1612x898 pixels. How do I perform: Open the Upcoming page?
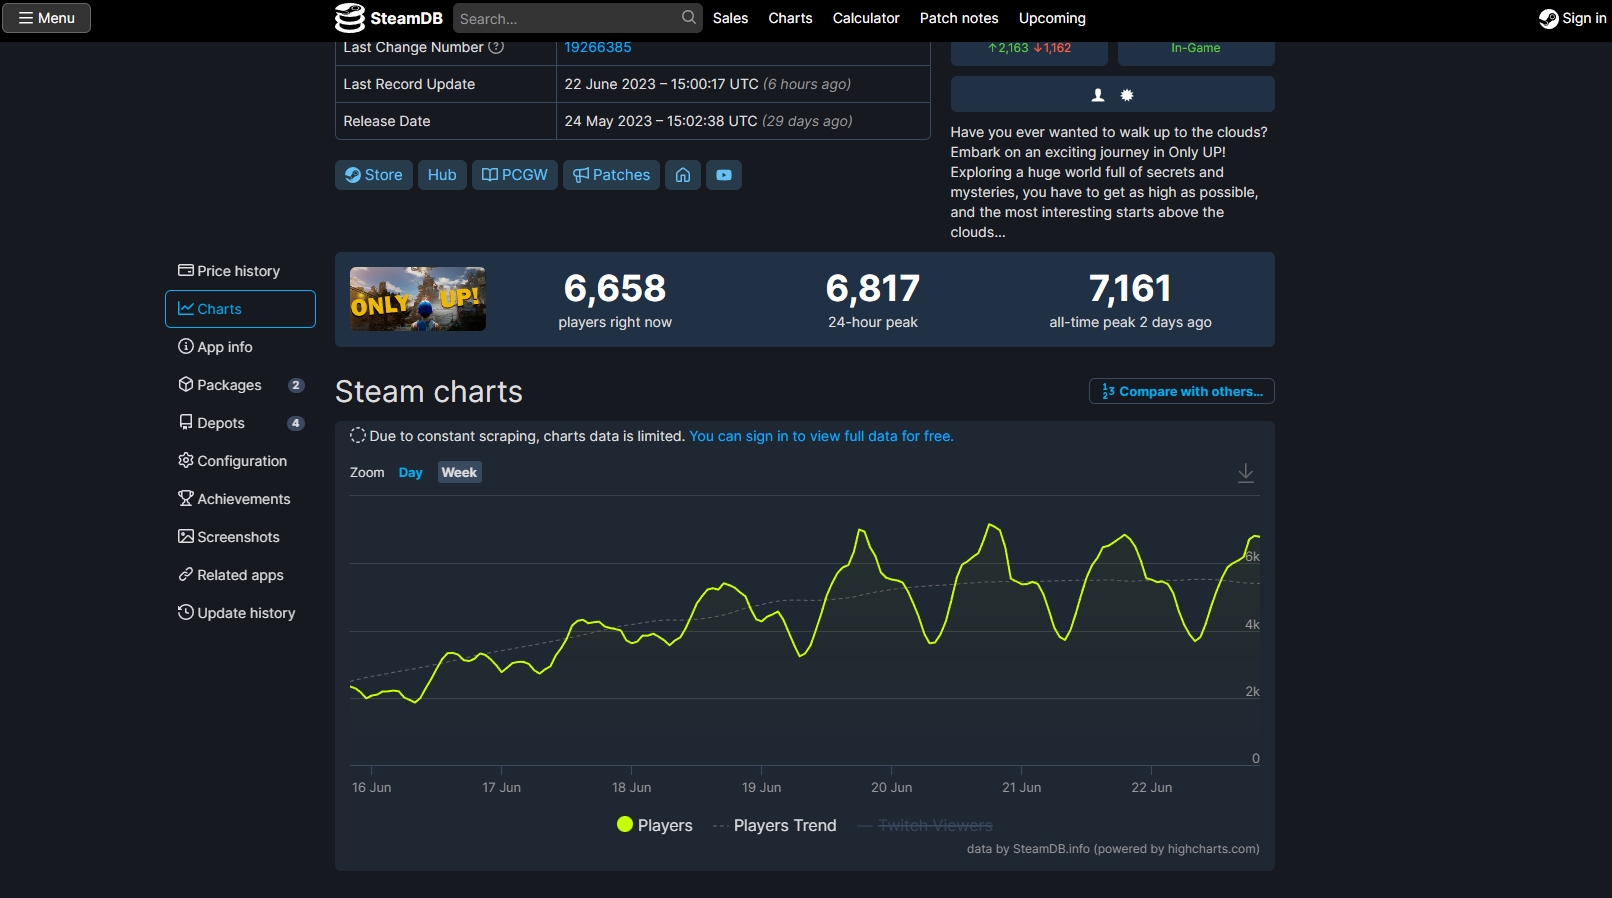(1052, 18)
